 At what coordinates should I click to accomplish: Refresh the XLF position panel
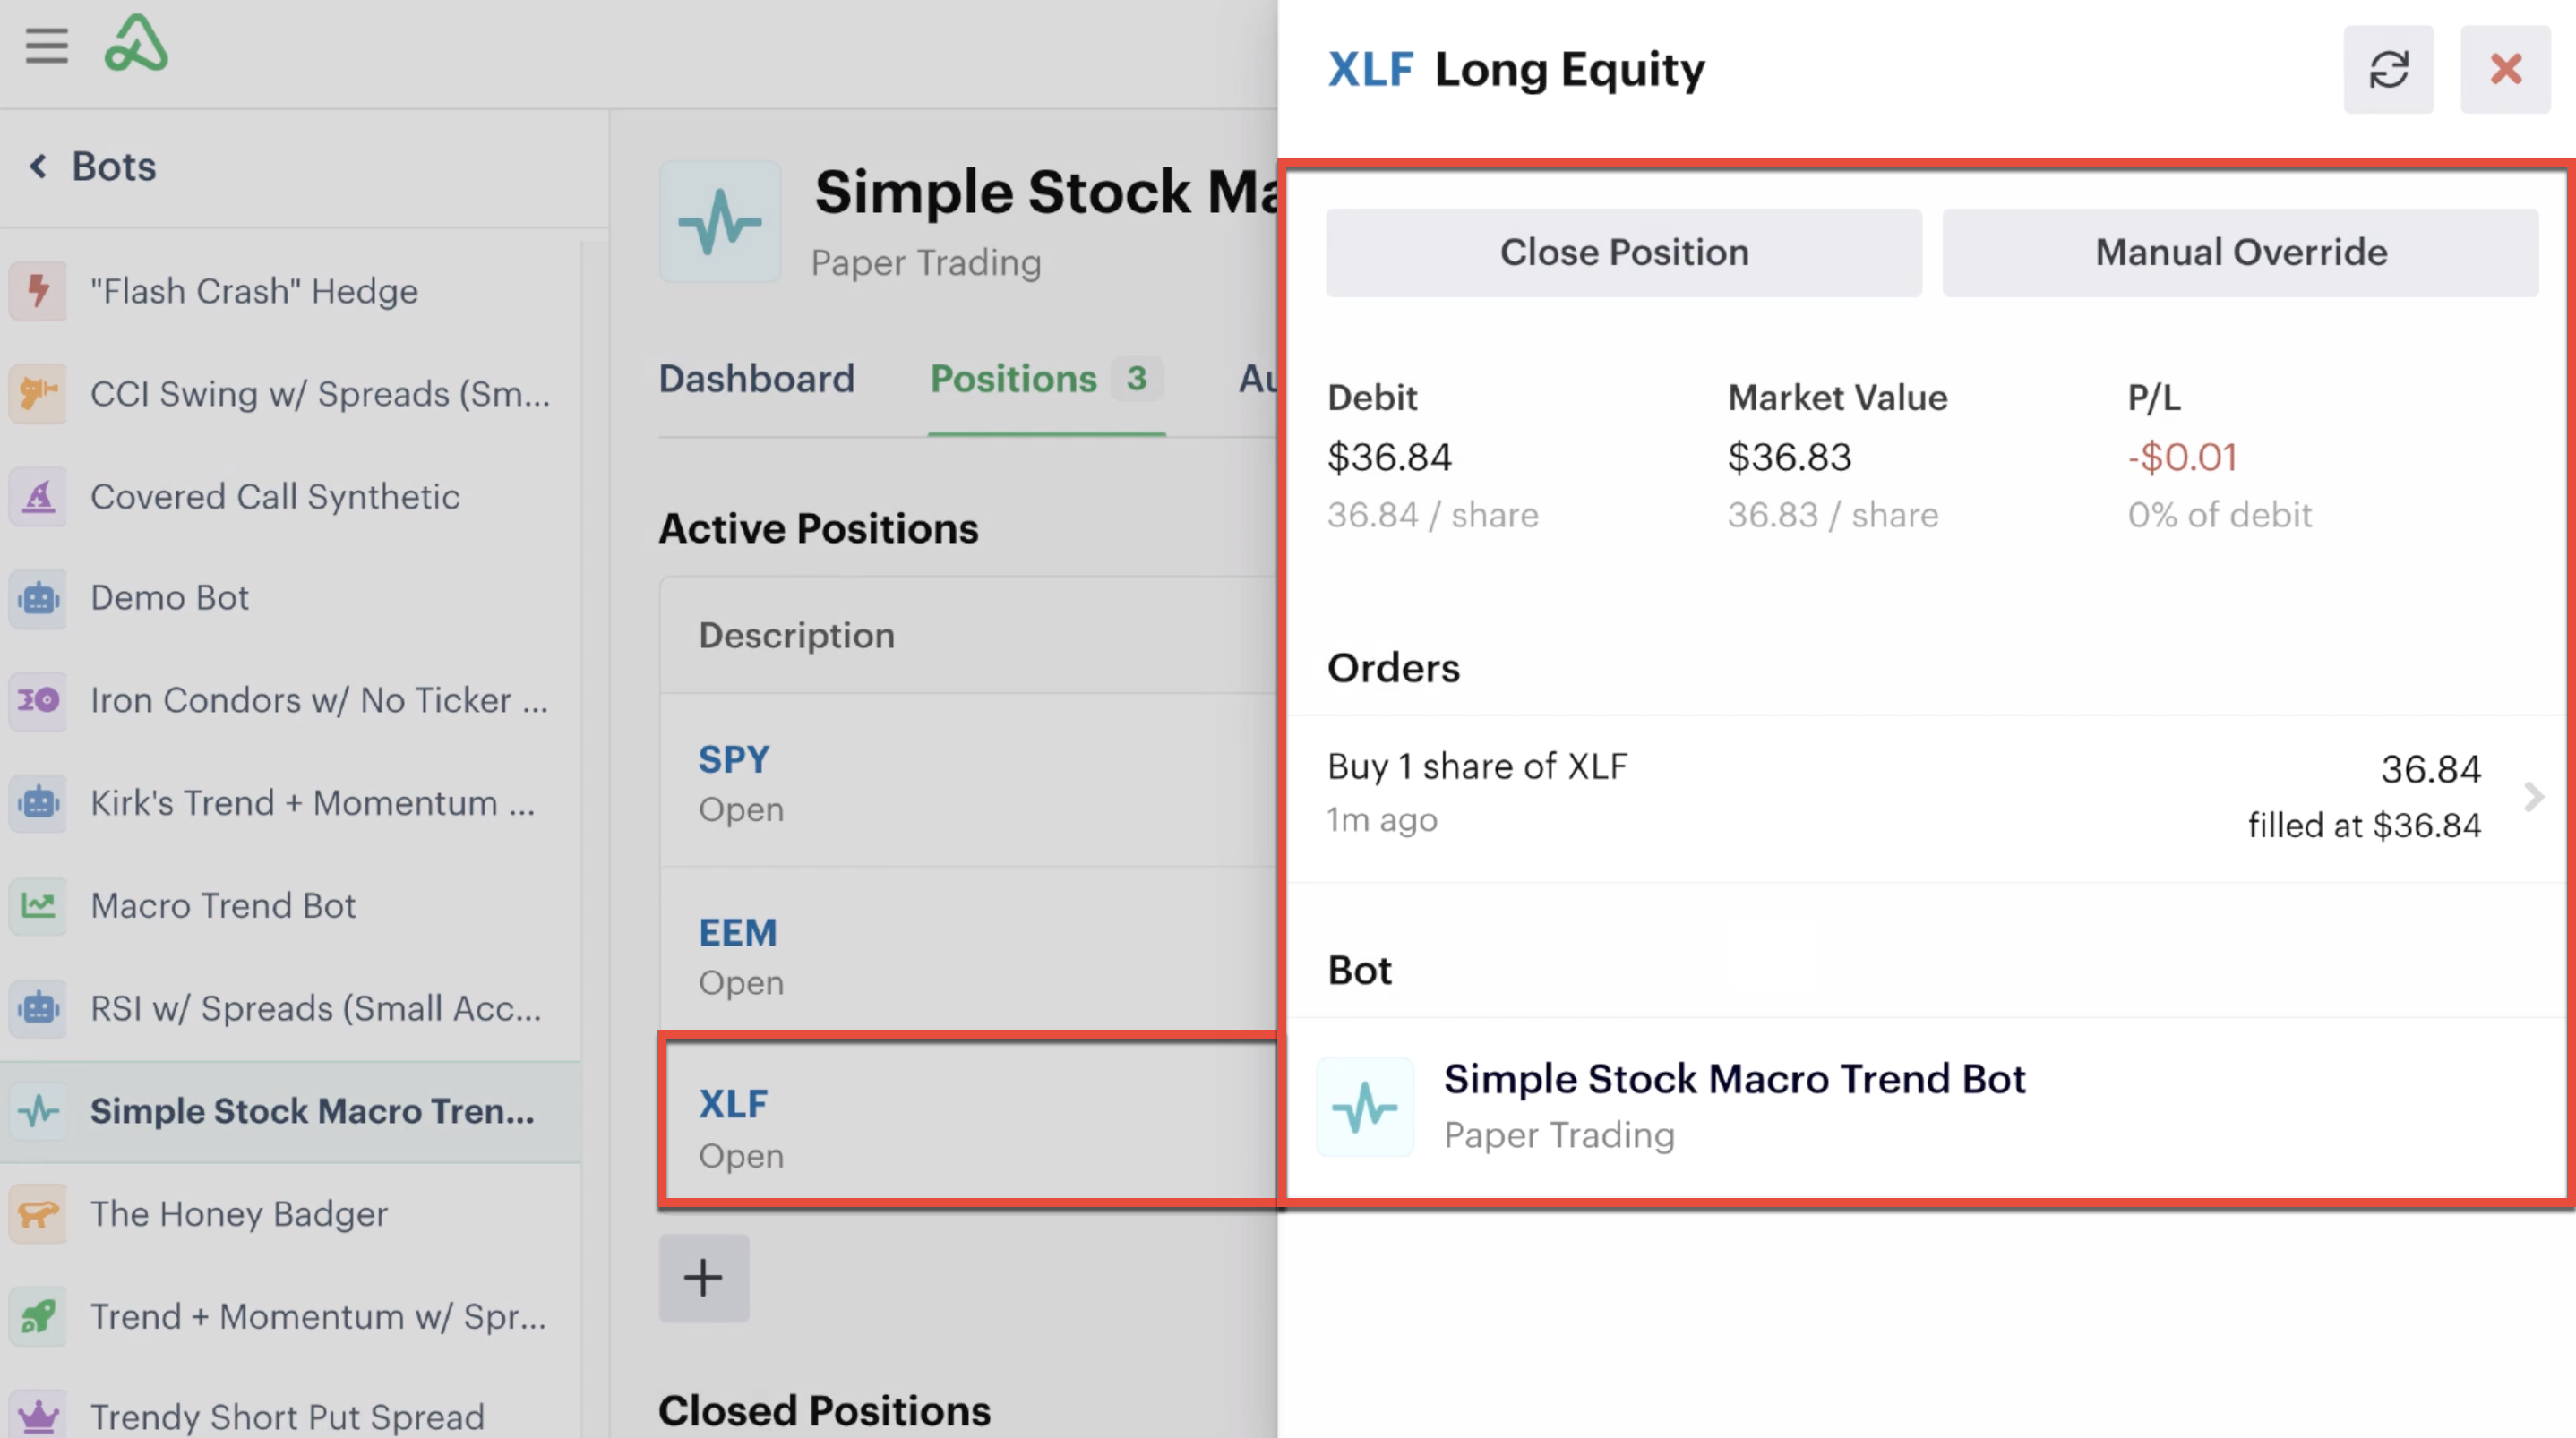pyautogui.click(x=2388, y=69)
